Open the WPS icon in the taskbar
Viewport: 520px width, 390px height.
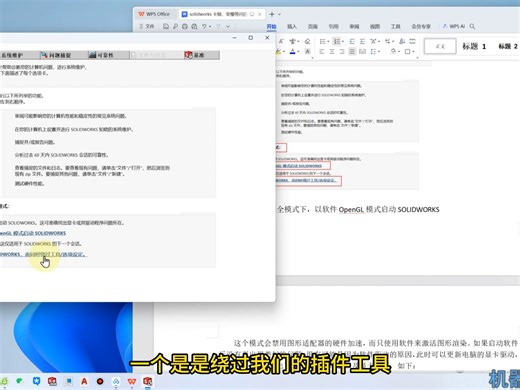click(x=132, y=381)
